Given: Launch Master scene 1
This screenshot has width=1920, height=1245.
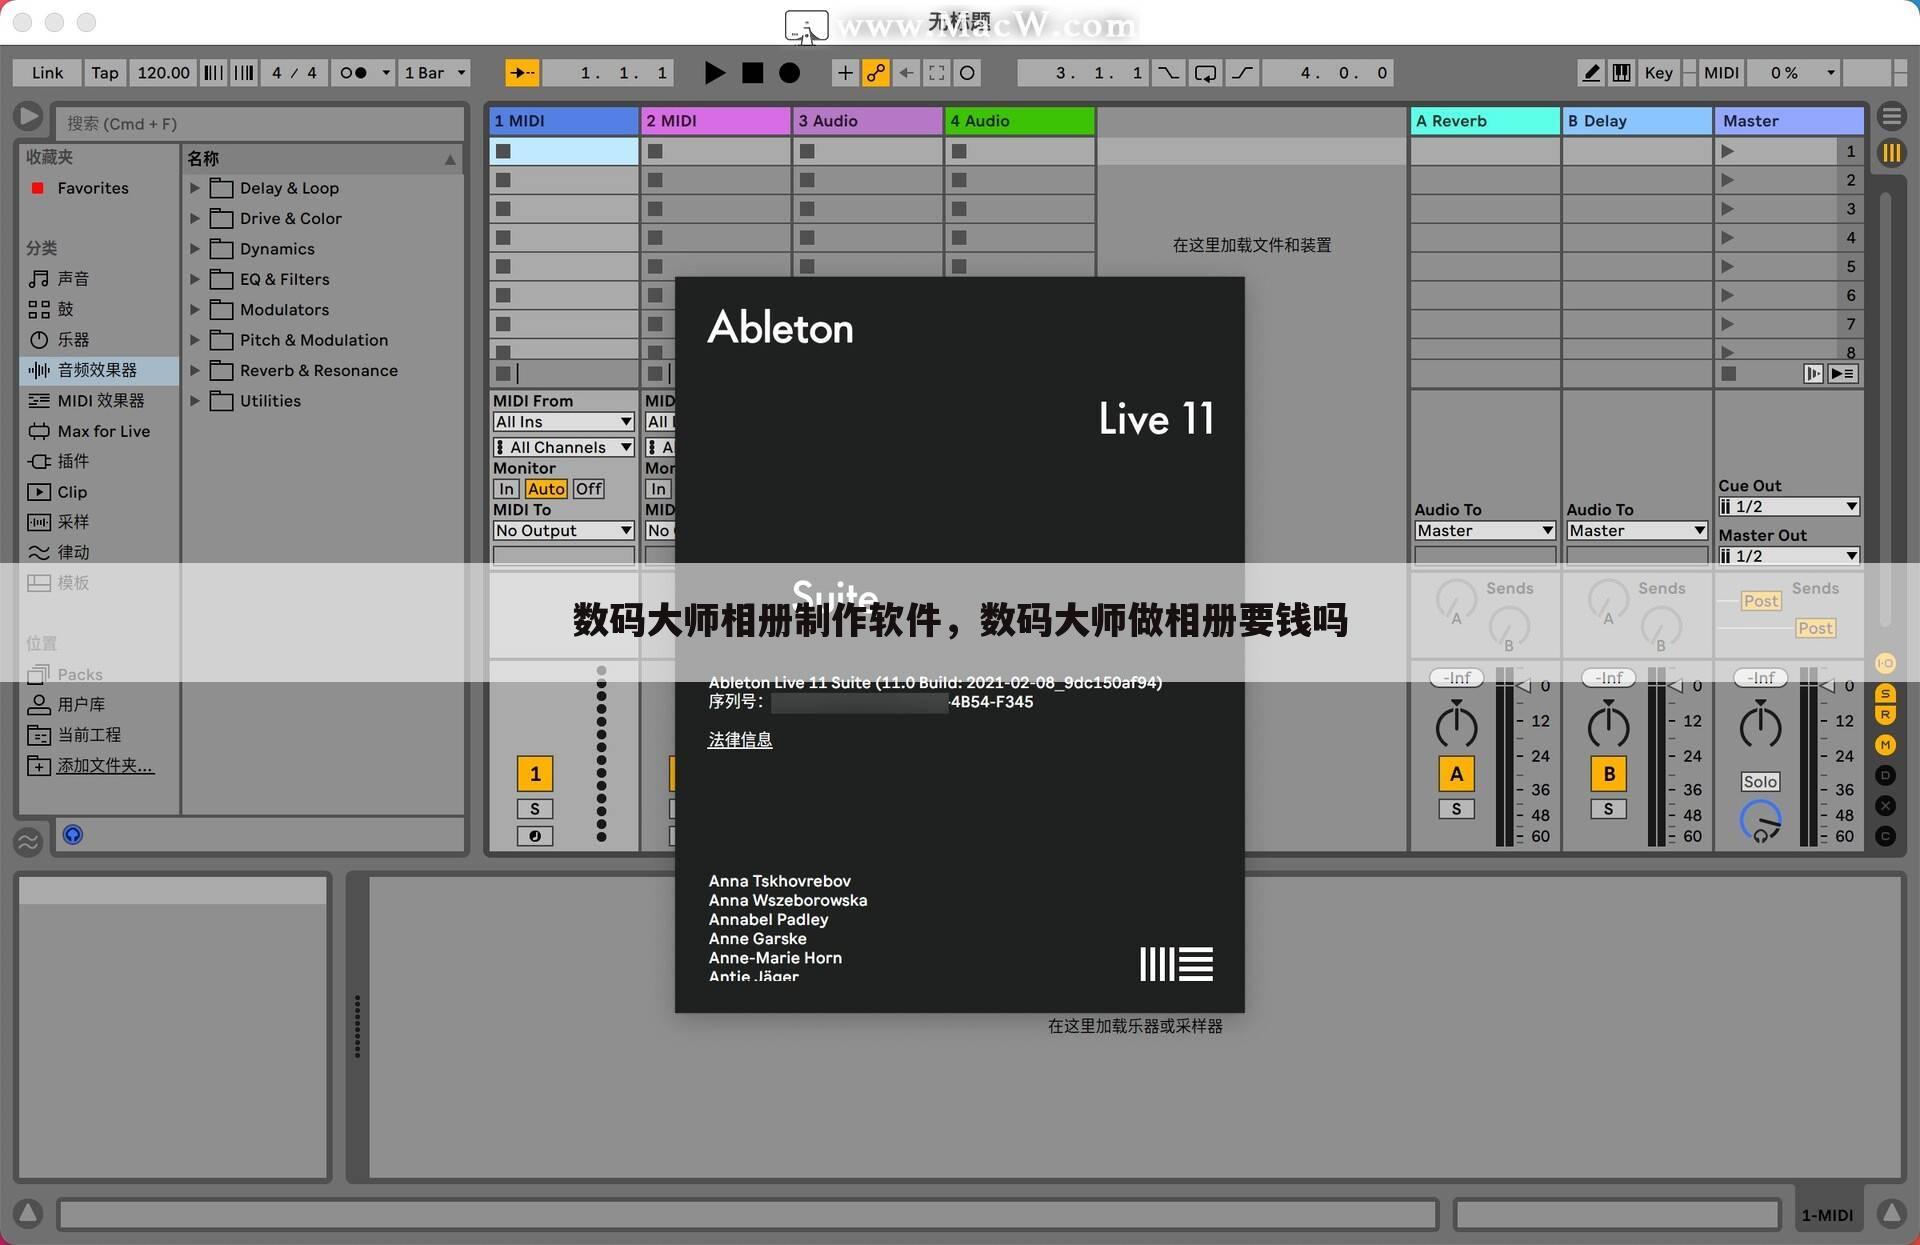Looking at the screenshot, I should tap(1727, 151).
